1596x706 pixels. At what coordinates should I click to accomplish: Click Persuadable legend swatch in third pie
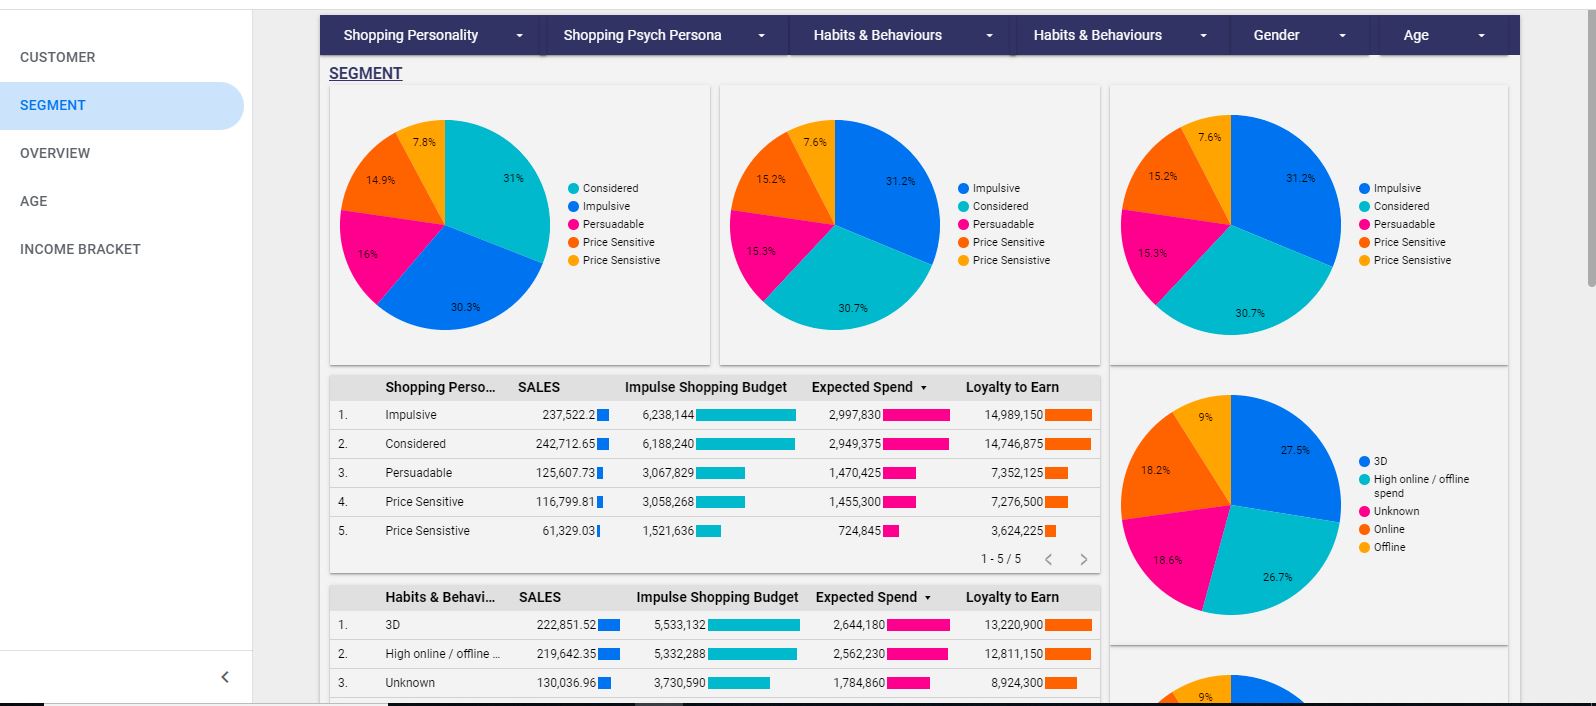tap(1364, 224)
